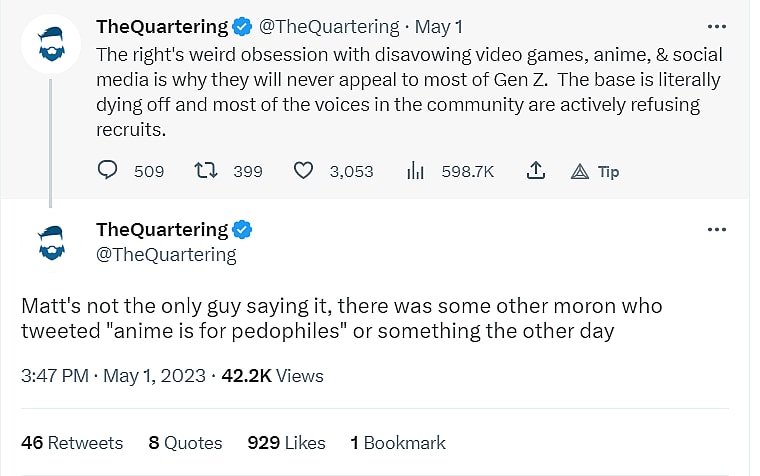Click the 1 Bookmark count
760x476 pixels.
[x=398, y=442]
